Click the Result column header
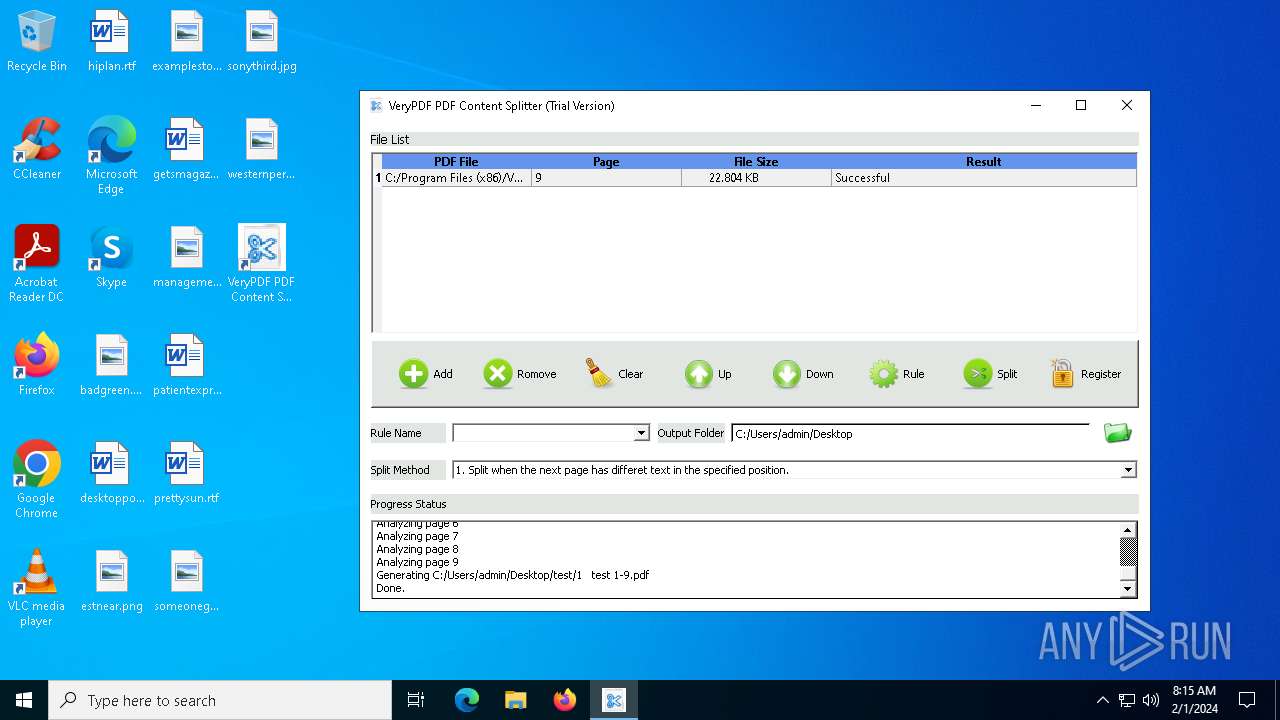This screenshot has height=720, width=1280. [x=984, y=161]
